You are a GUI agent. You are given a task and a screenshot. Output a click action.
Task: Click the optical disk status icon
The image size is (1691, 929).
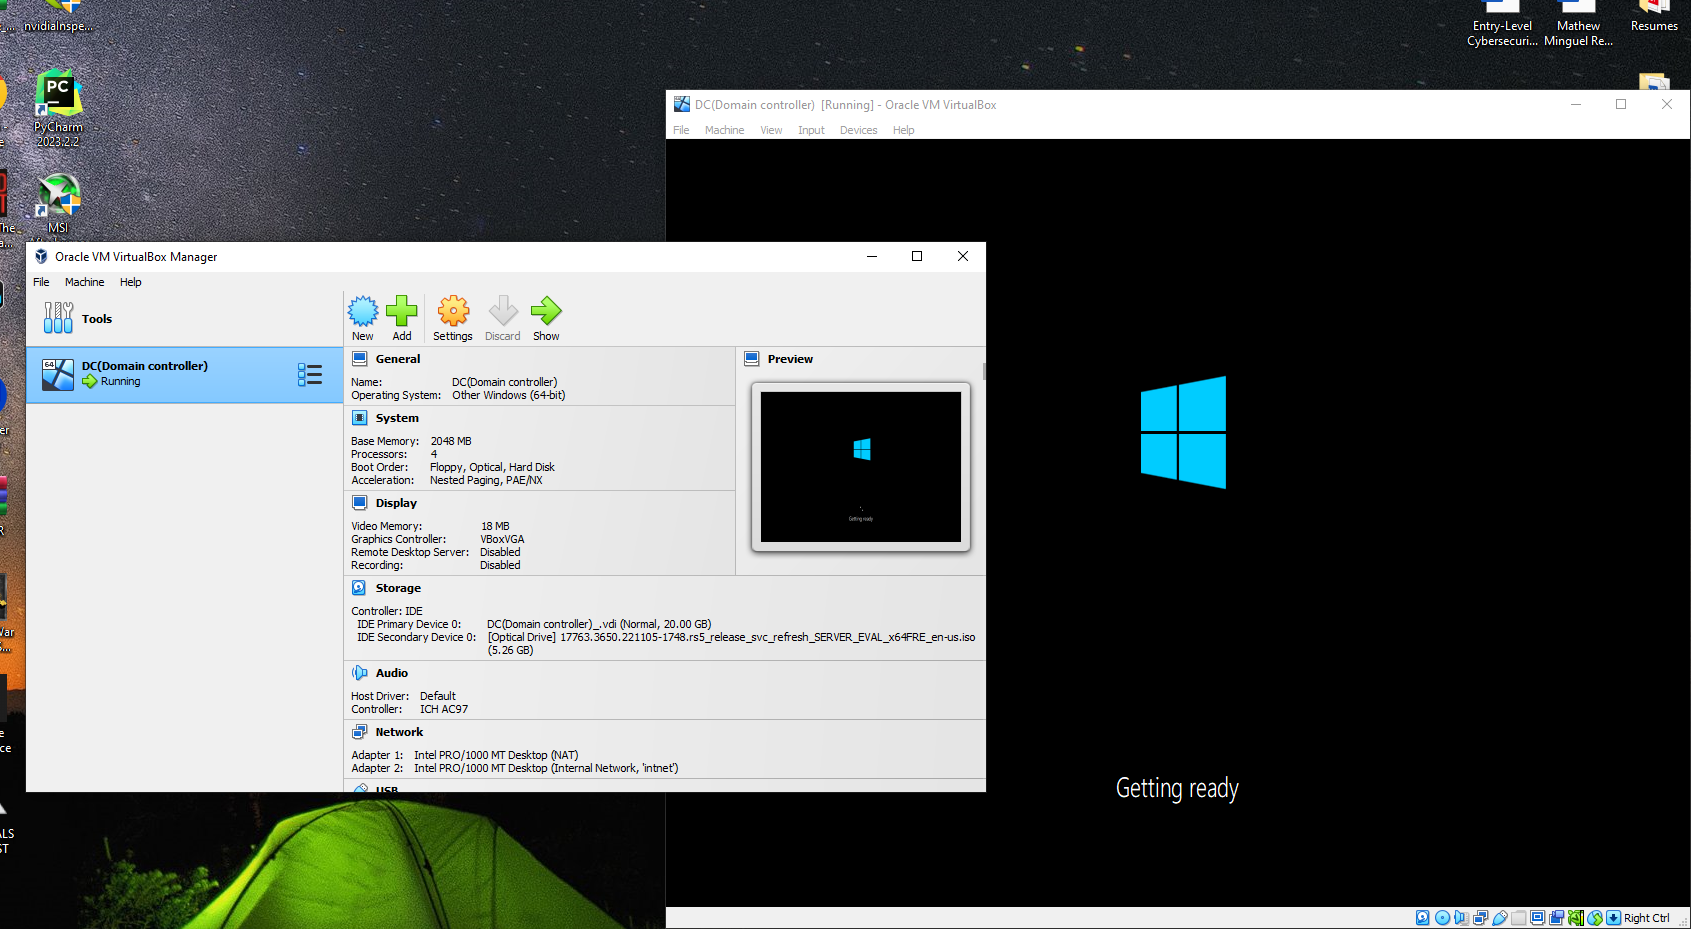tap(1442, 918)
